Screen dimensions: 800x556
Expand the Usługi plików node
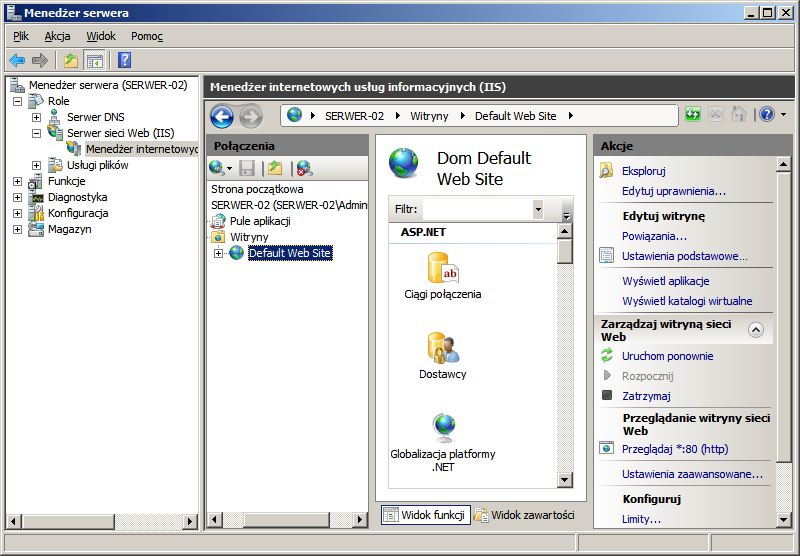[36, 165]
